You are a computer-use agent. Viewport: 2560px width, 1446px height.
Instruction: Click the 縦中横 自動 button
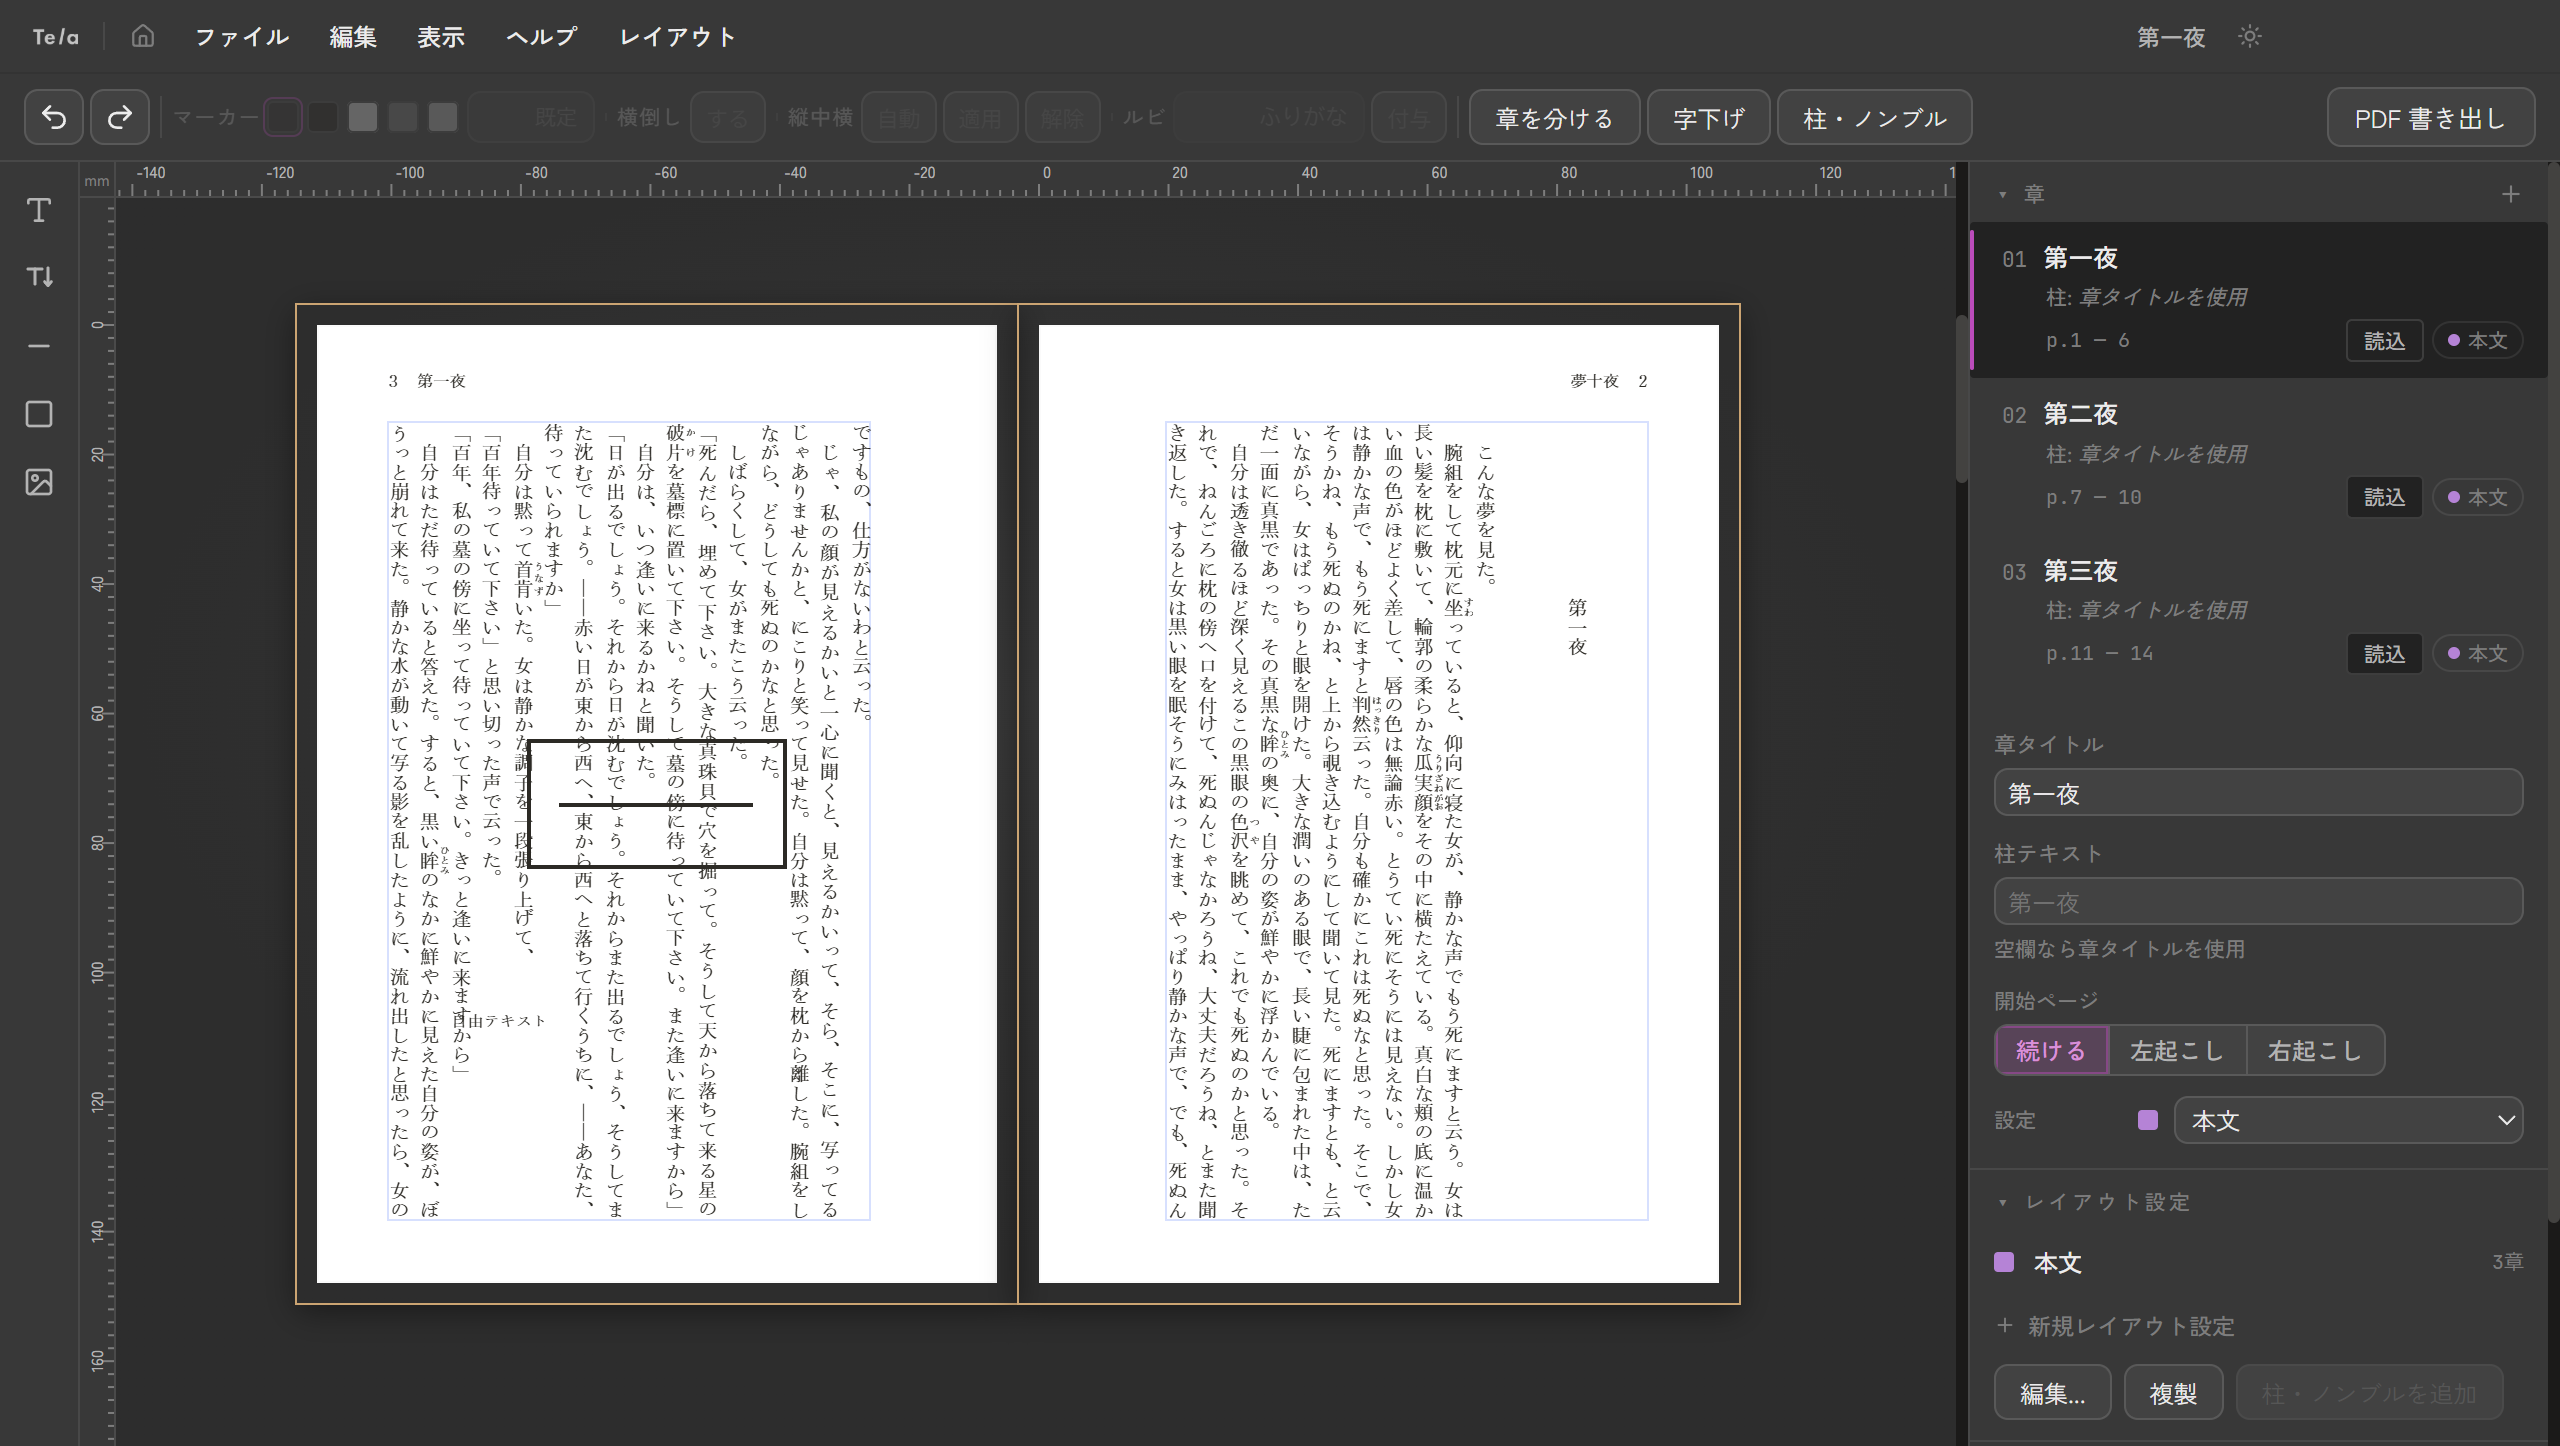tap(899, 118)
